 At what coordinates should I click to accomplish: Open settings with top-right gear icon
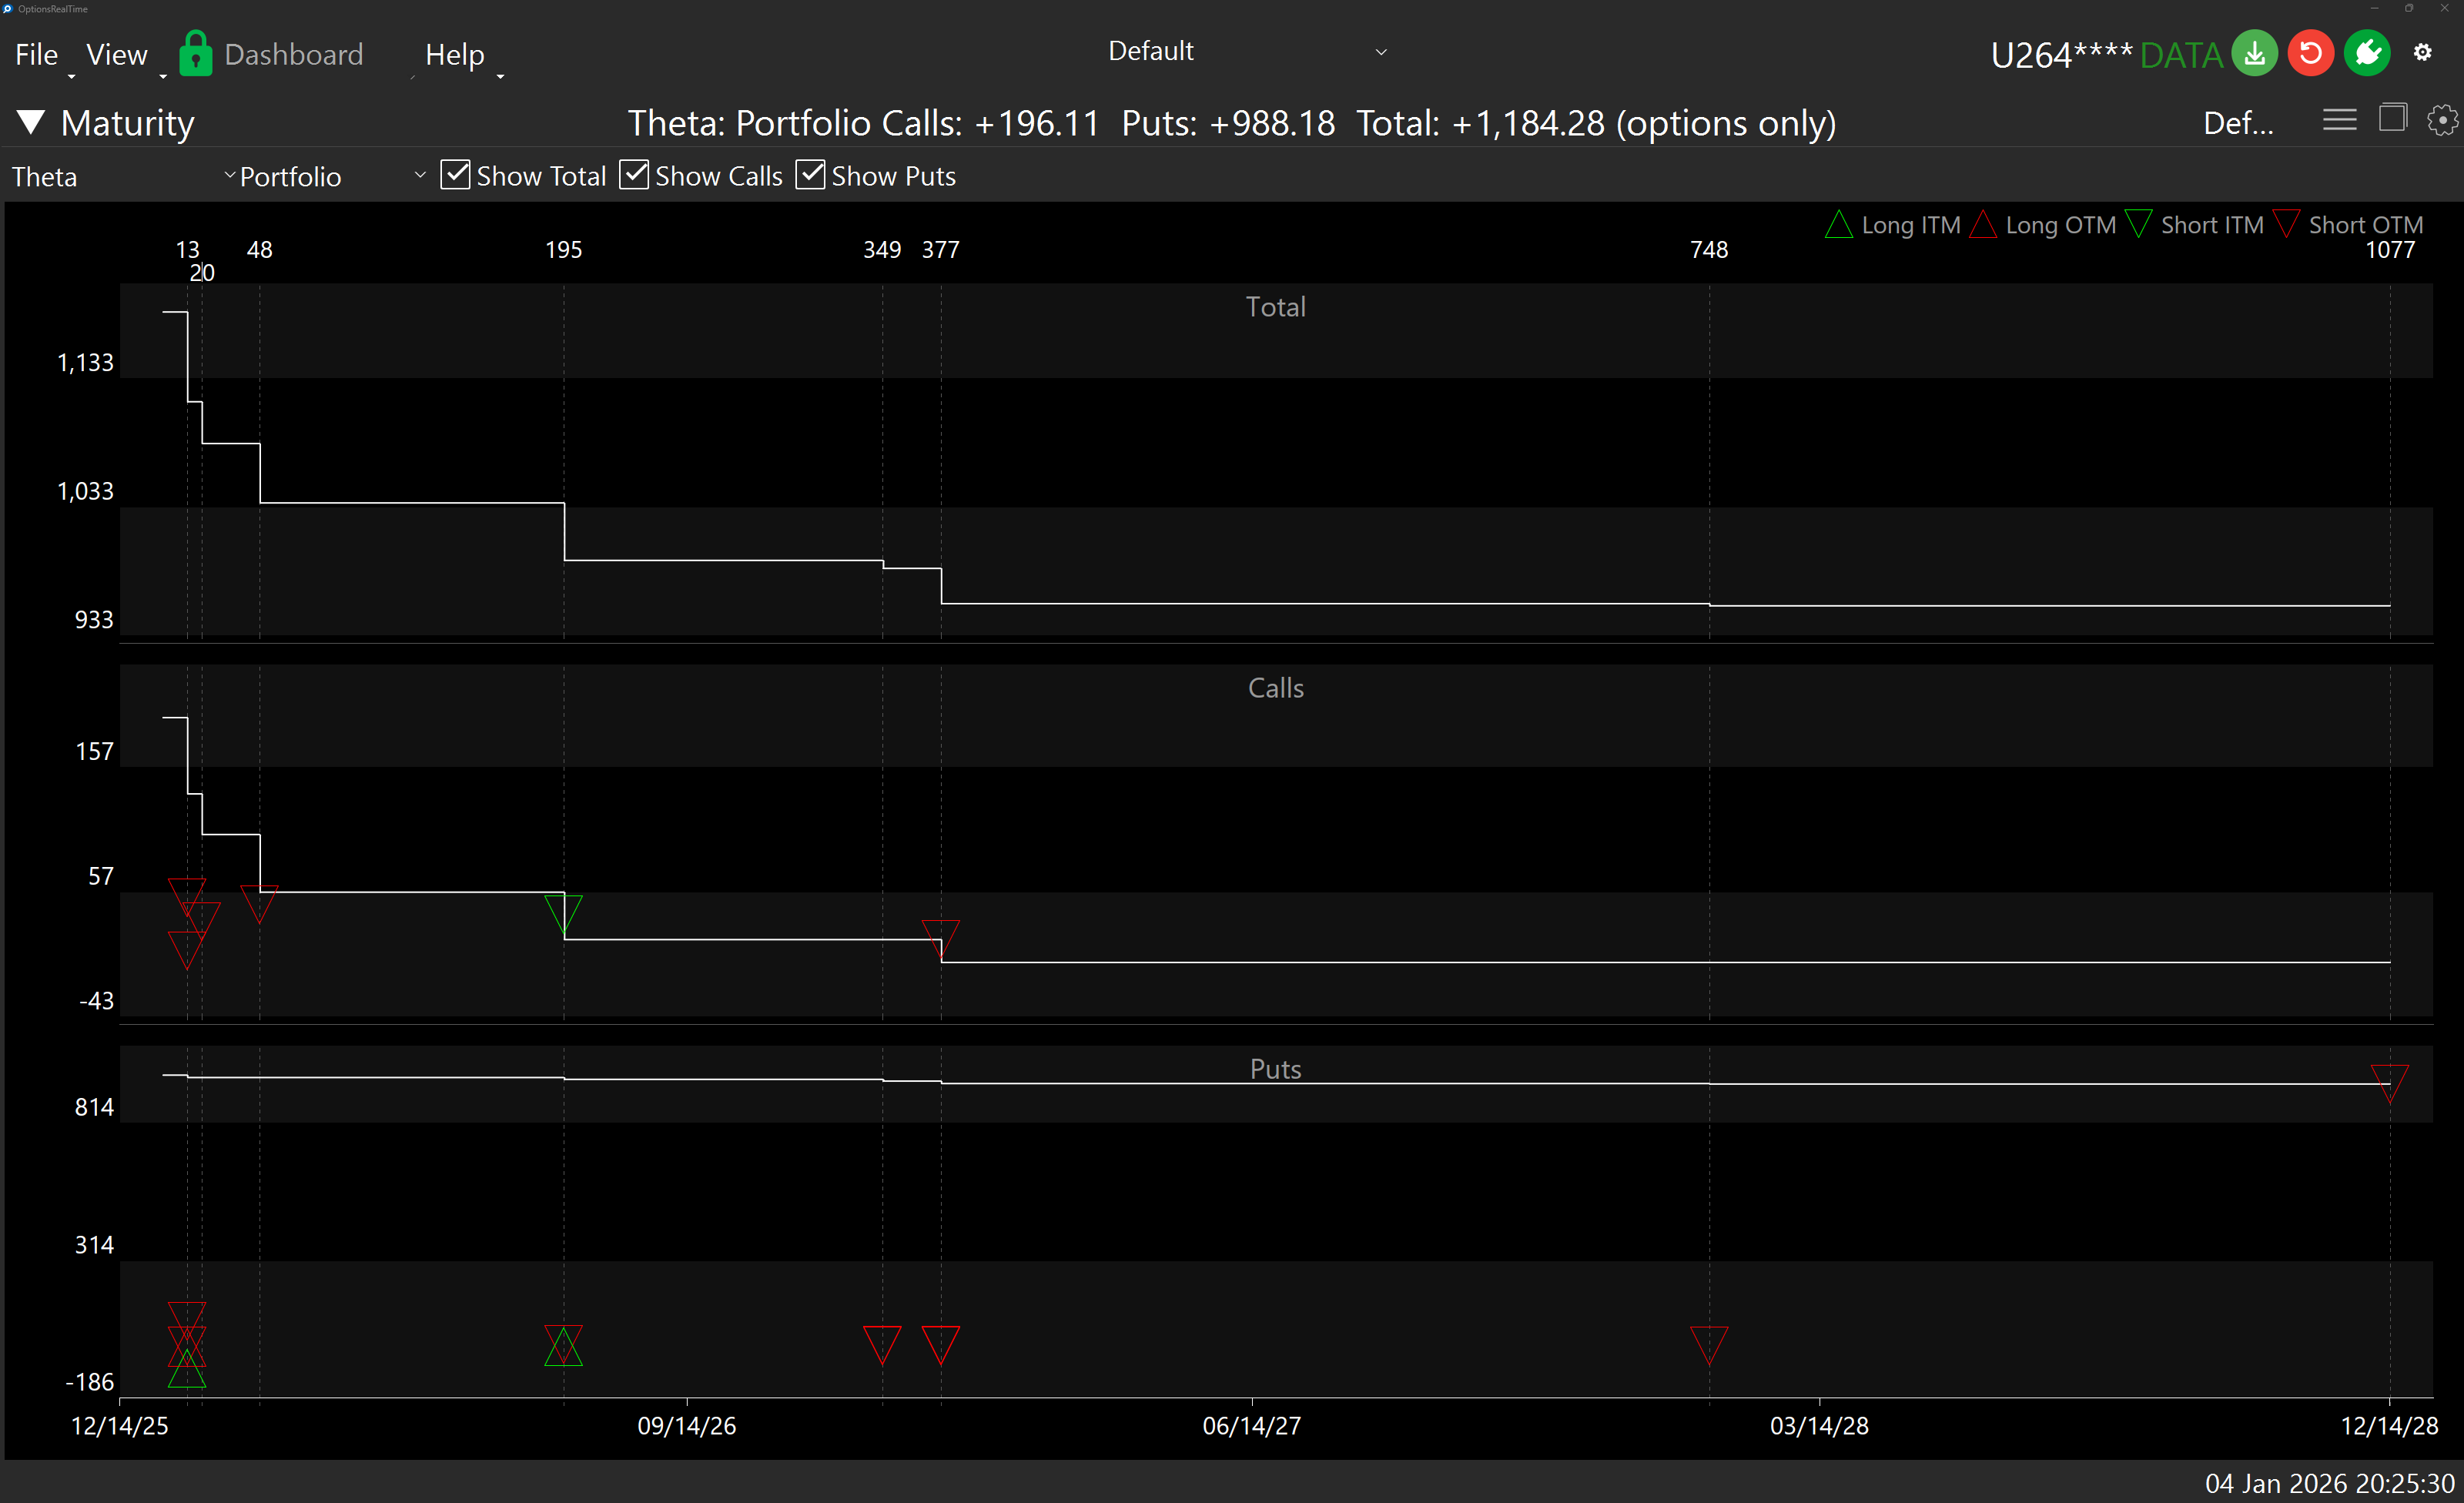click(x=2422, y=52)
